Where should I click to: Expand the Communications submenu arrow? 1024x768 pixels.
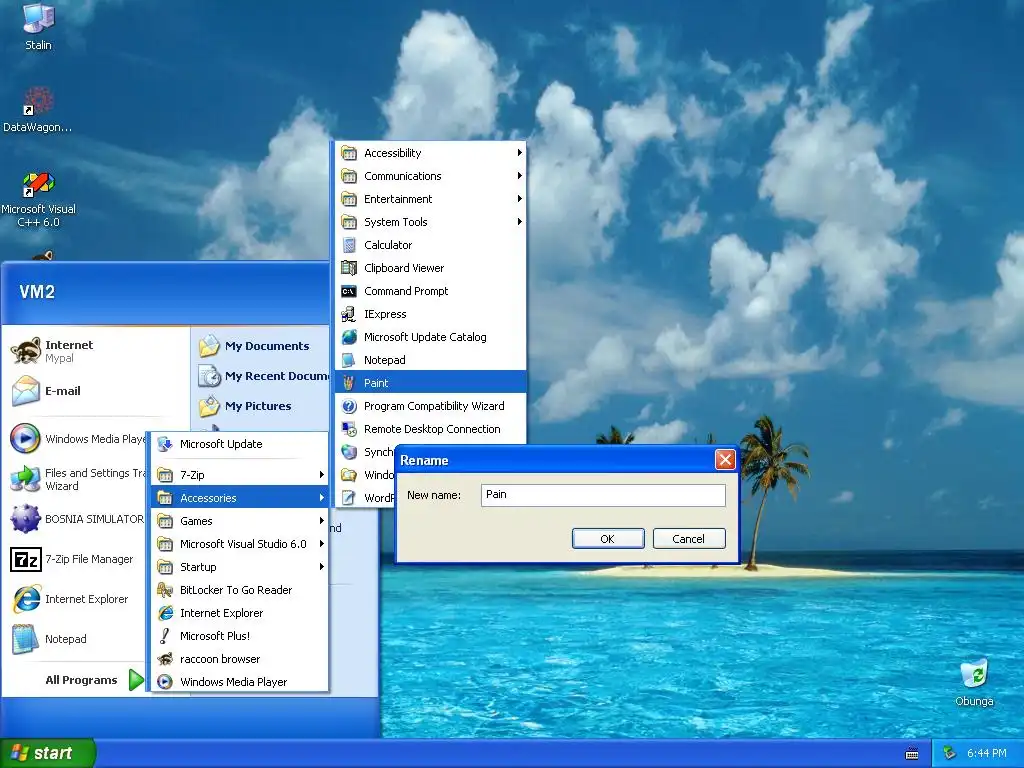[519, 176]
